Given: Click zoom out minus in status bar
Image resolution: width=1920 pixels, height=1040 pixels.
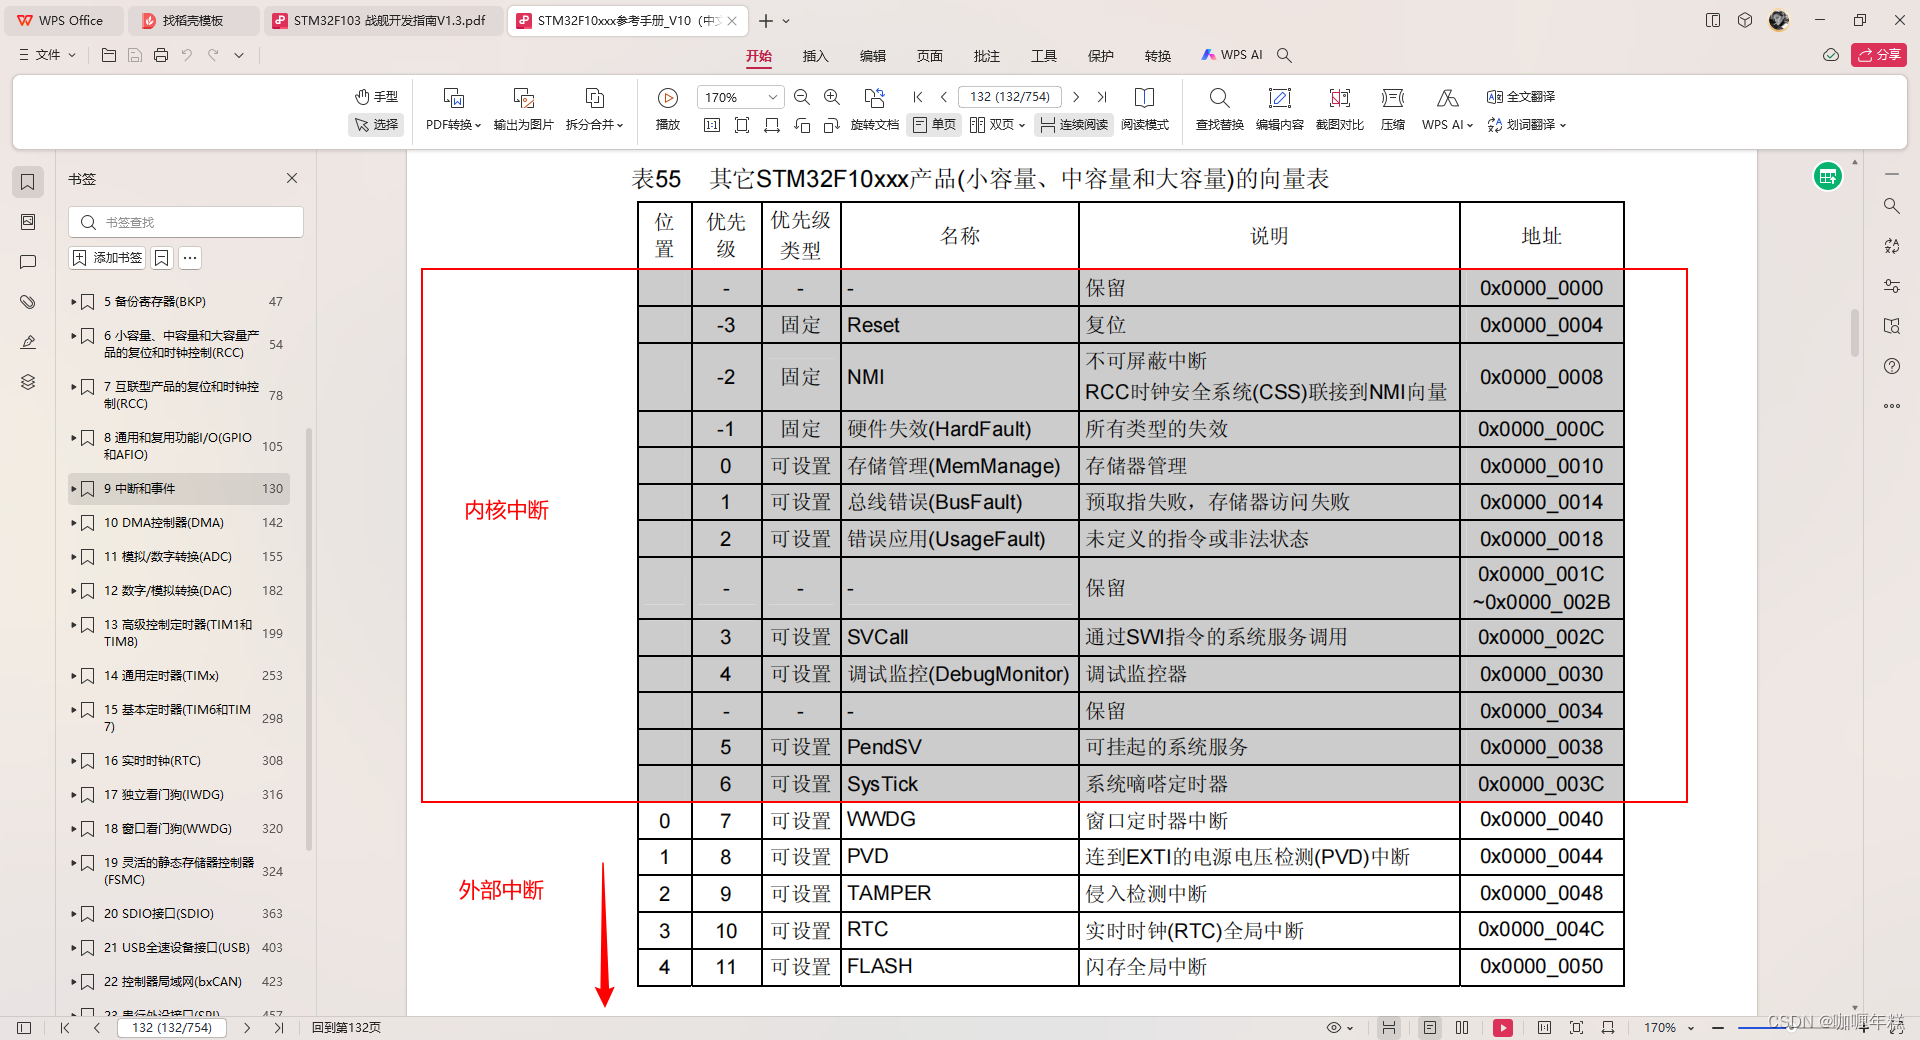Looking at the screenshot, I should tap(1718, 1028).
